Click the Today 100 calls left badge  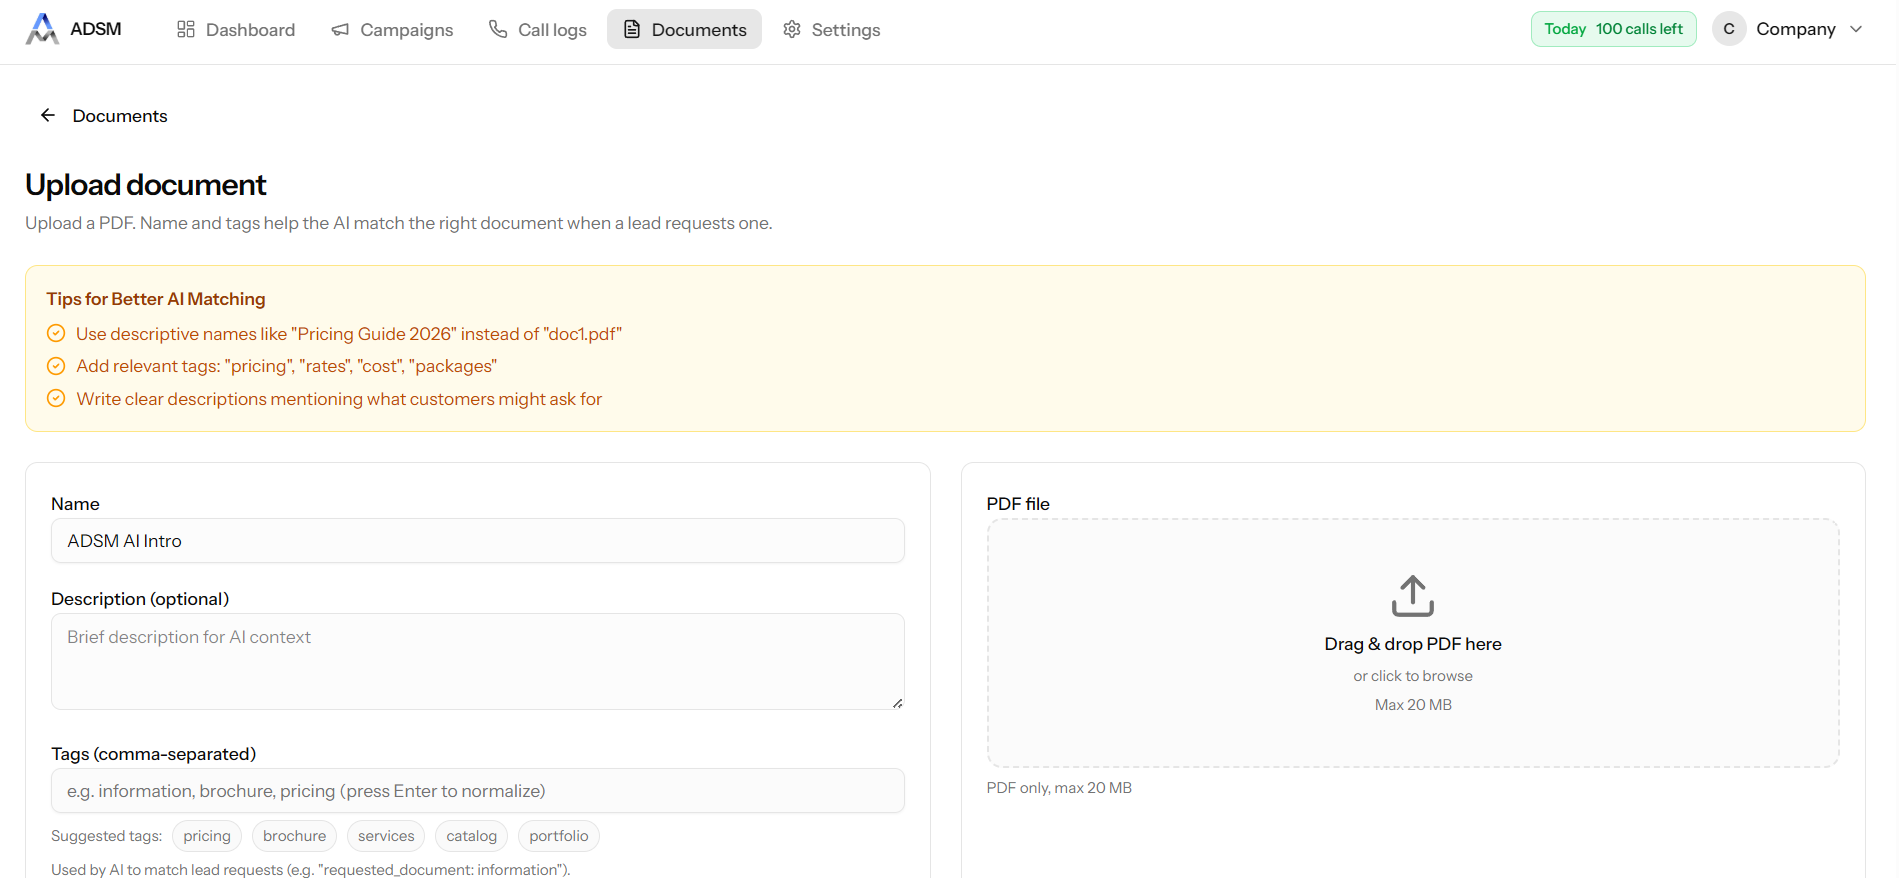point(1613,29)
